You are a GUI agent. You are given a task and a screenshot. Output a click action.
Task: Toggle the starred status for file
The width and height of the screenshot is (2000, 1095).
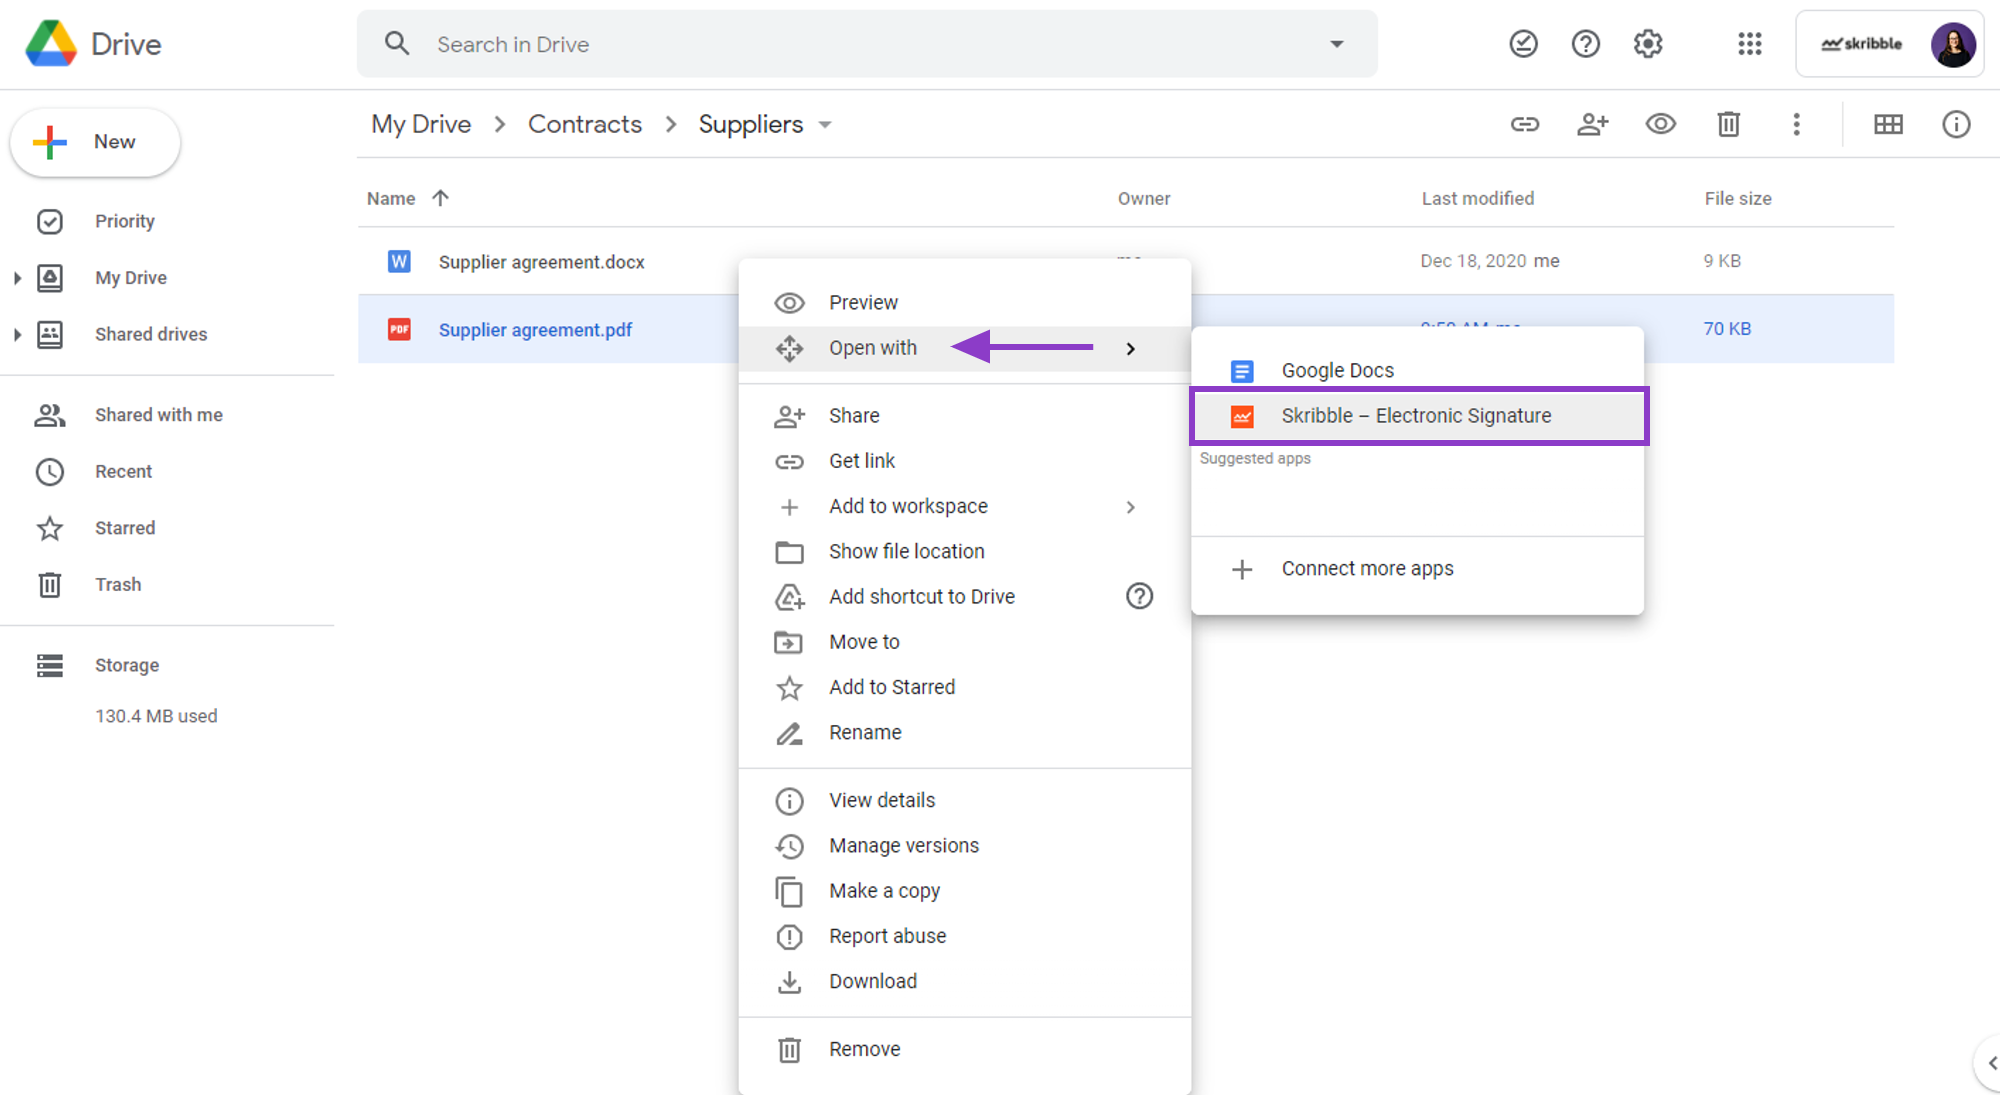[892, 686]
